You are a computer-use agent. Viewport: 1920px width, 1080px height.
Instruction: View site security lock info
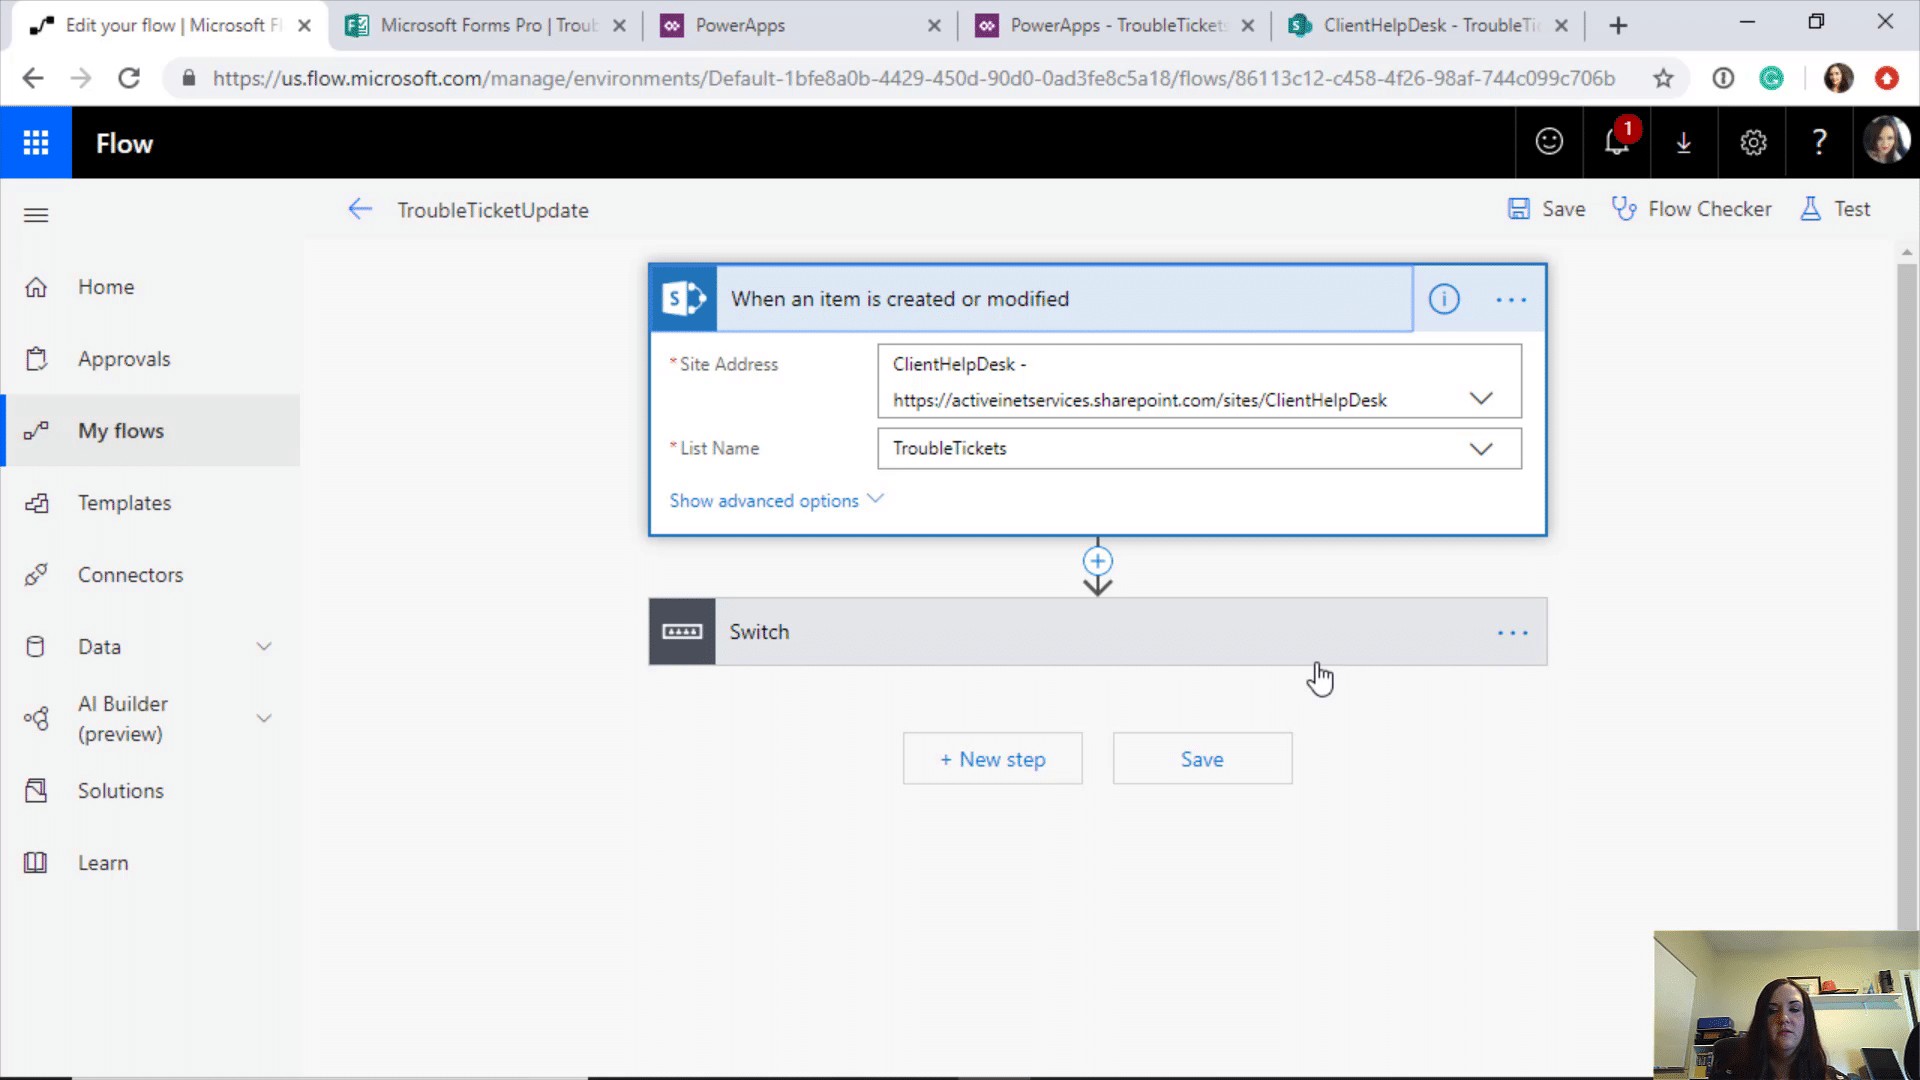pyautogui.click(x=188, y=78)
